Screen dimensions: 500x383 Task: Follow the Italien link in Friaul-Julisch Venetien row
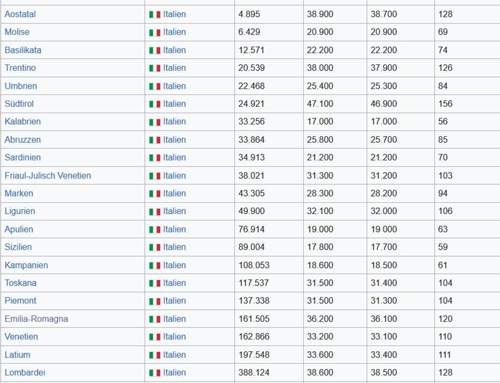point(174,175)
